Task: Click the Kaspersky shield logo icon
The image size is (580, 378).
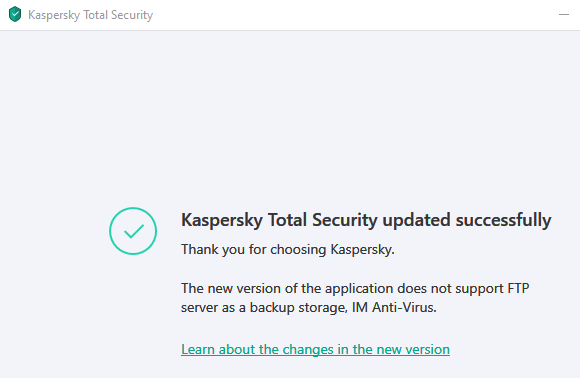Action: coord(15,14)
